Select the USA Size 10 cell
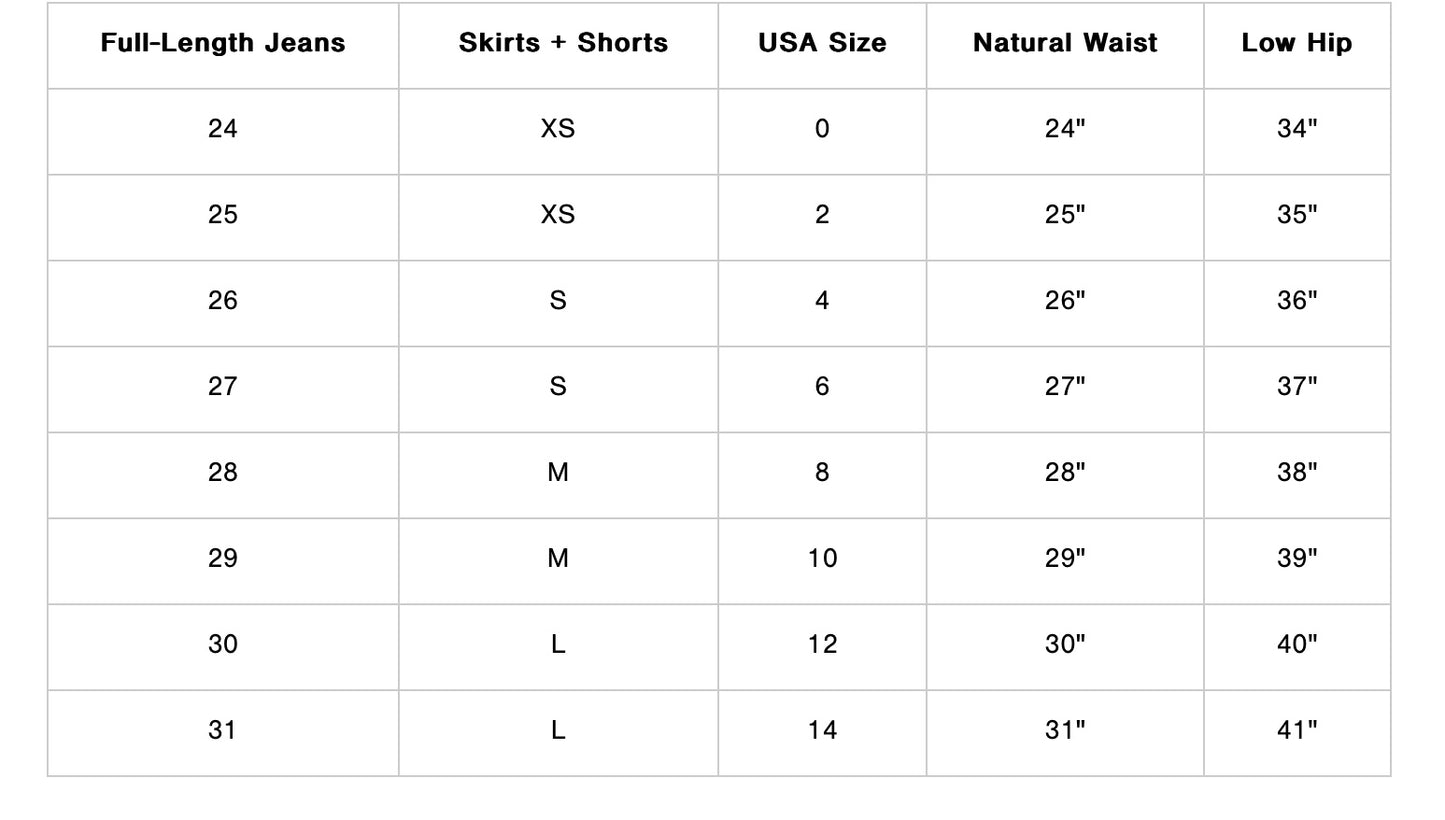This screenshot has width=1445, height=820. click(822, 559)
